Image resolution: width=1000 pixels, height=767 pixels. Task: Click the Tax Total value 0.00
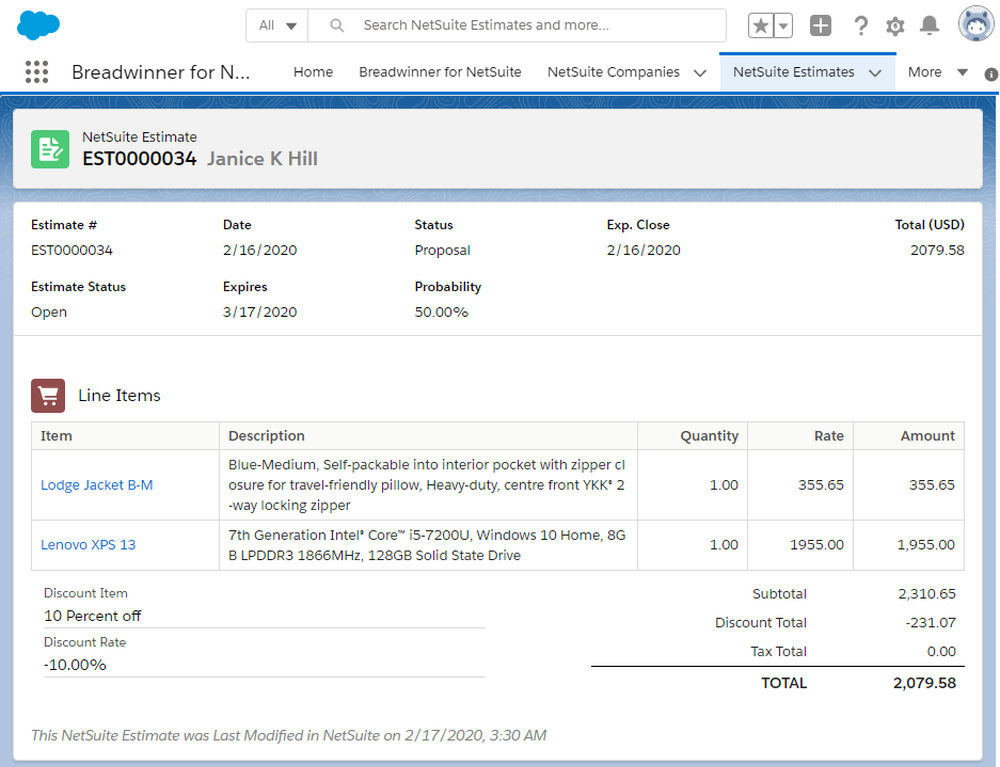point(941,652)
